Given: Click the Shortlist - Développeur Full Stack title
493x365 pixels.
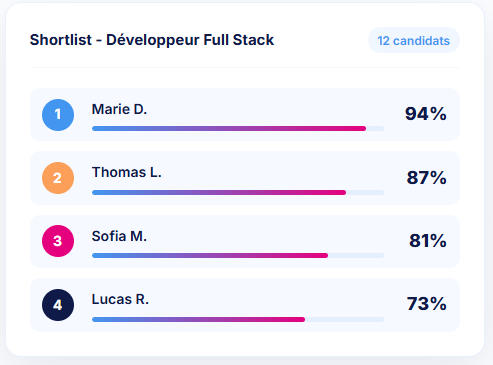Looking at the screenshot, I should click(x=152, y=40).
